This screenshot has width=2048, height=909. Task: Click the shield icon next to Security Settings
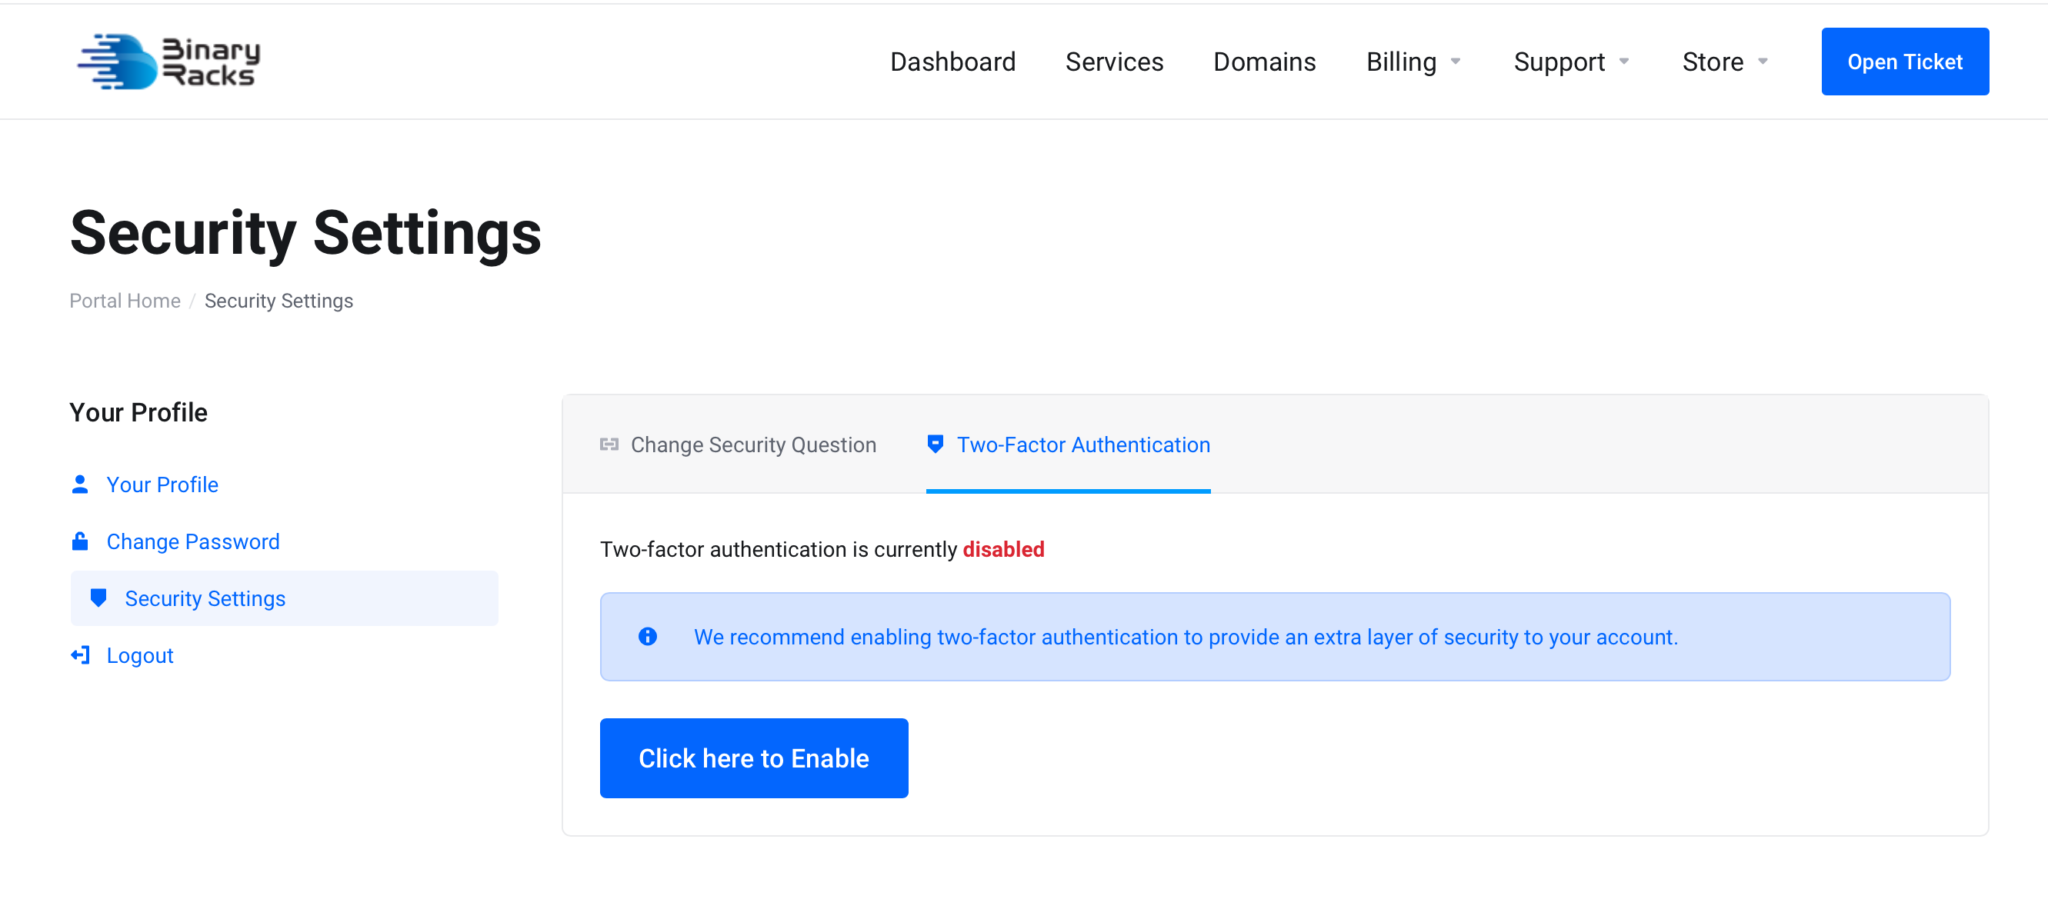[x=98, y=598]
